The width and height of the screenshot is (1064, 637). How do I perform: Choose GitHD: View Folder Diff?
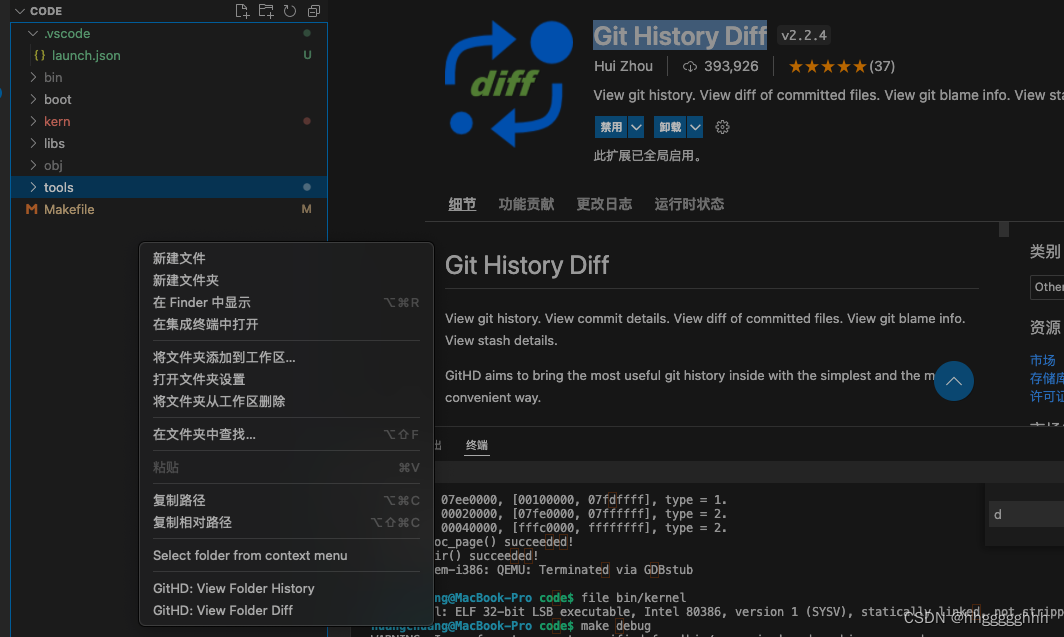pyautogui.click(x=286, y=611)
